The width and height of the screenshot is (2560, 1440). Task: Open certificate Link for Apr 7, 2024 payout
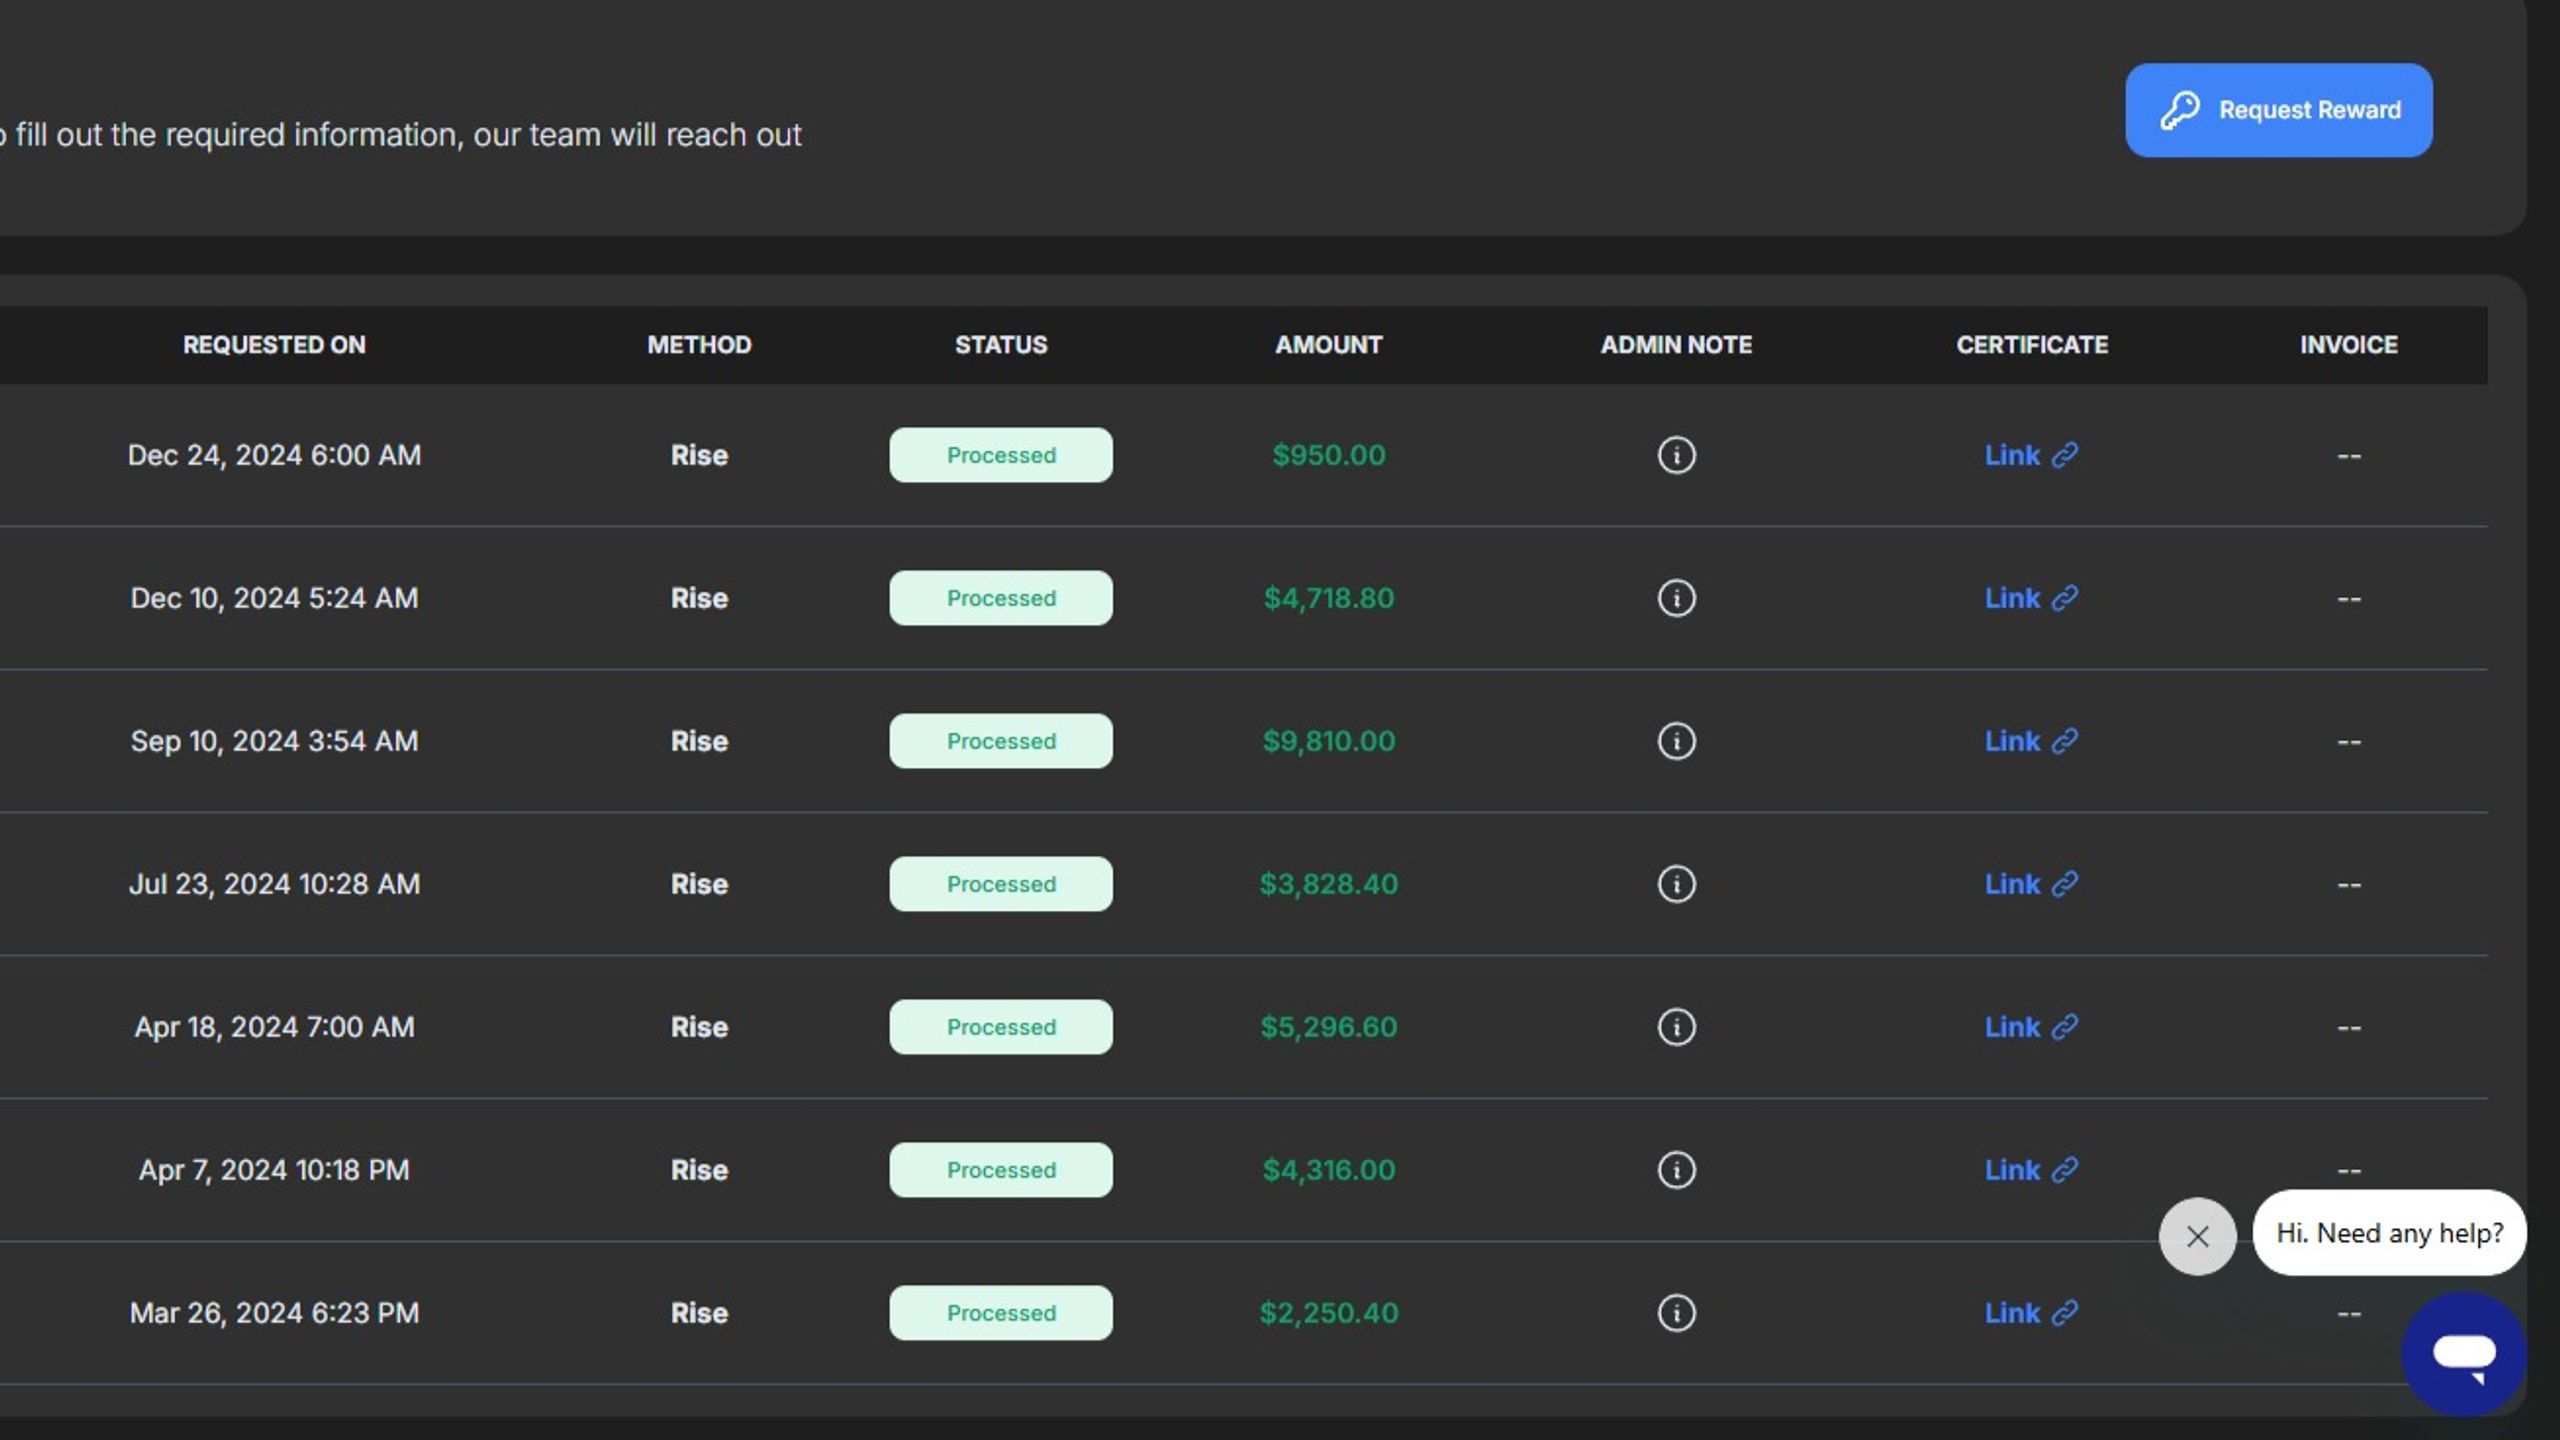click(x=2031, y=1170)
